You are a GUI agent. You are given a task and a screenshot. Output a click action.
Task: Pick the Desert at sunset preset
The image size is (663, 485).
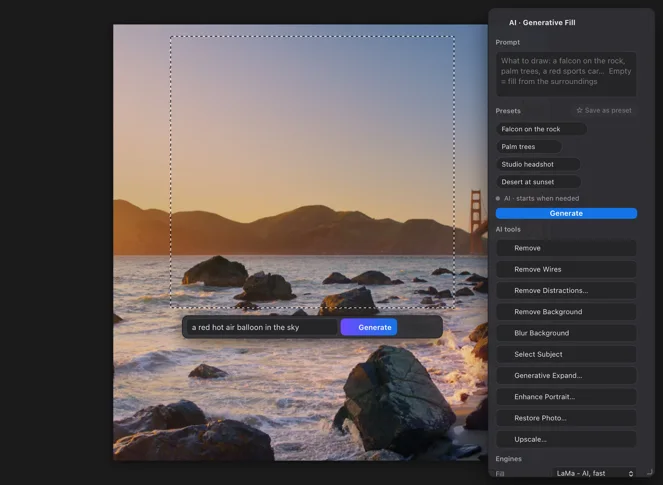(538, 182)
